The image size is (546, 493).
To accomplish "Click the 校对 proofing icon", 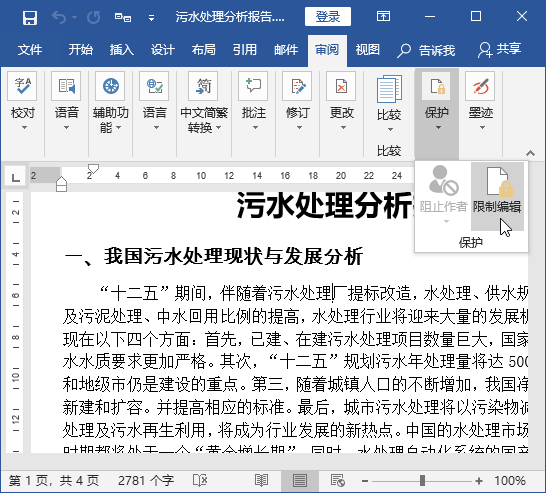I will (22, 86).
